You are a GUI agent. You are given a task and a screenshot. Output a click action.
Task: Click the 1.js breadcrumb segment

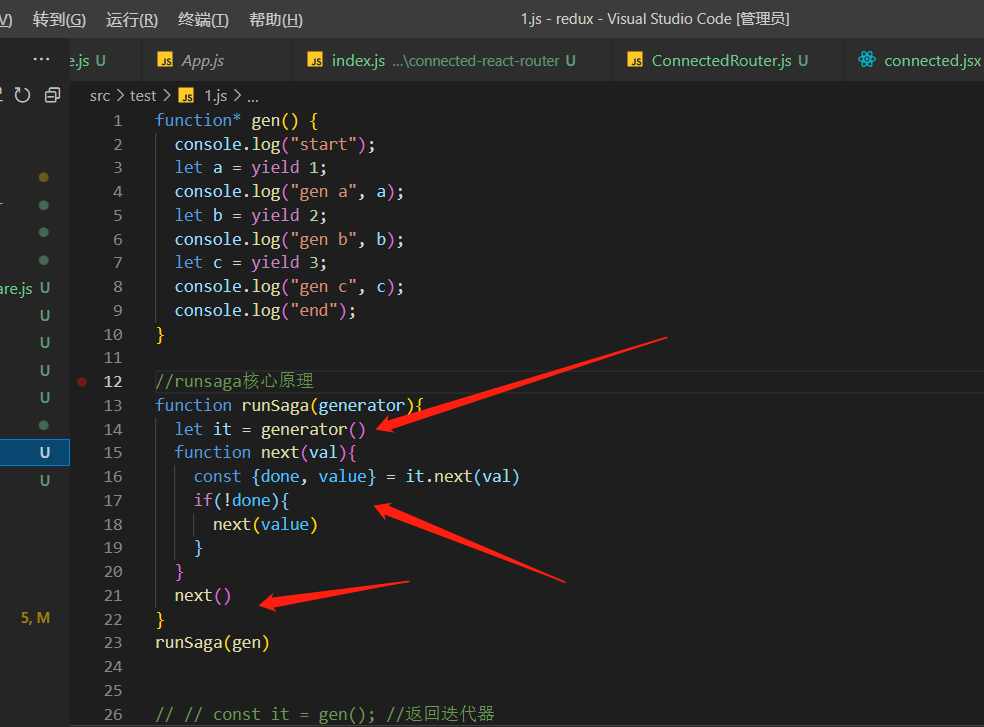click(x=216, y=96)
